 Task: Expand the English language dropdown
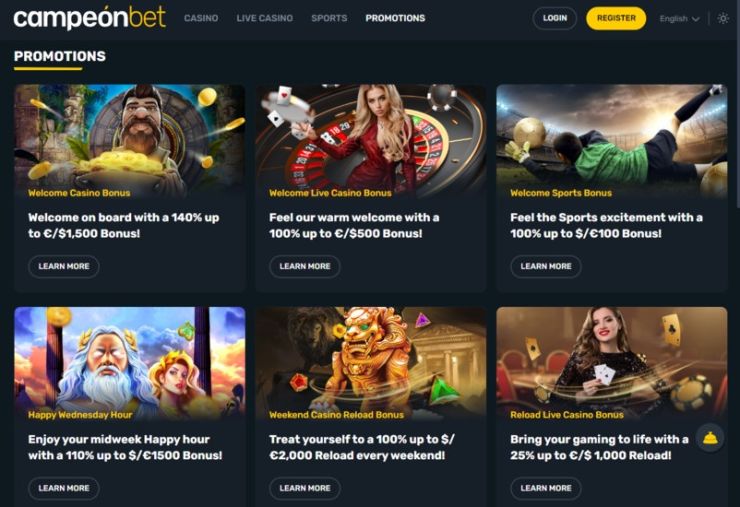[x=679, y=19]
